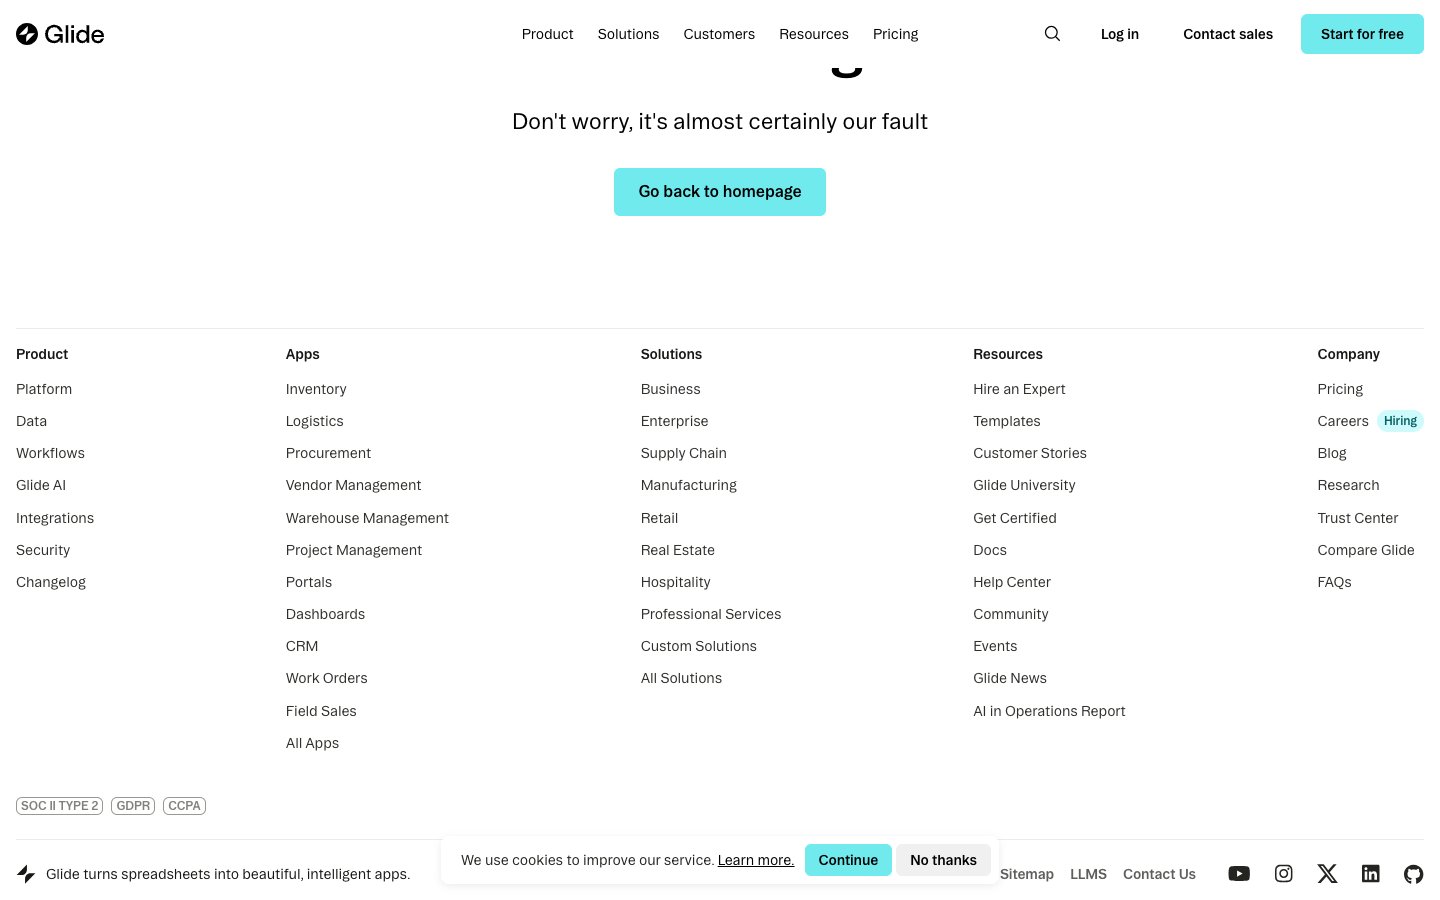Click the Start for free button

(x=1362, y=33)
